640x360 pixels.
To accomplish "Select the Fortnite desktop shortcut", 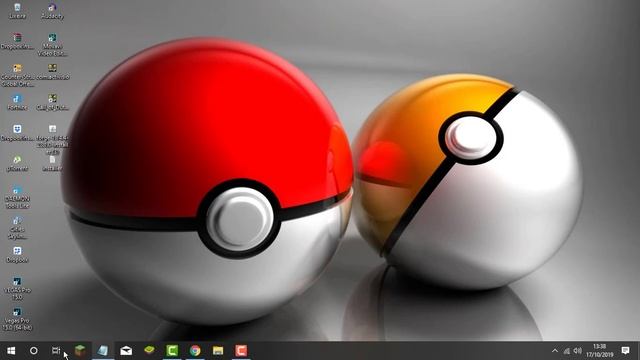I will pyautogui.click(x=17, y=102).
